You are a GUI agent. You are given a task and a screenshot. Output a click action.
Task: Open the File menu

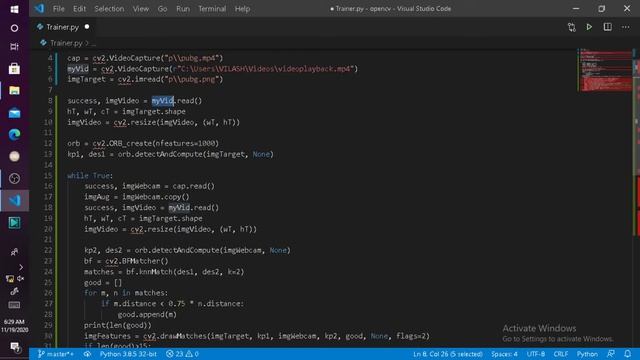[58, 9]
